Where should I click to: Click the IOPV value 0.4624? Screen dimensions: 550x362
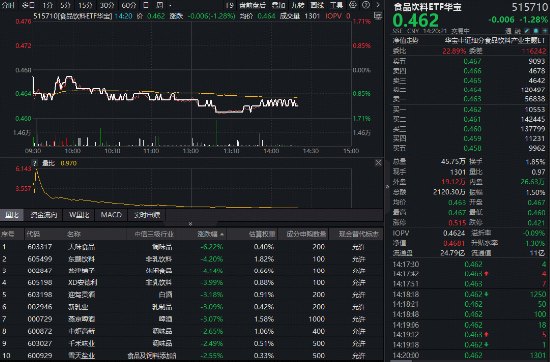tap(454, 233)
